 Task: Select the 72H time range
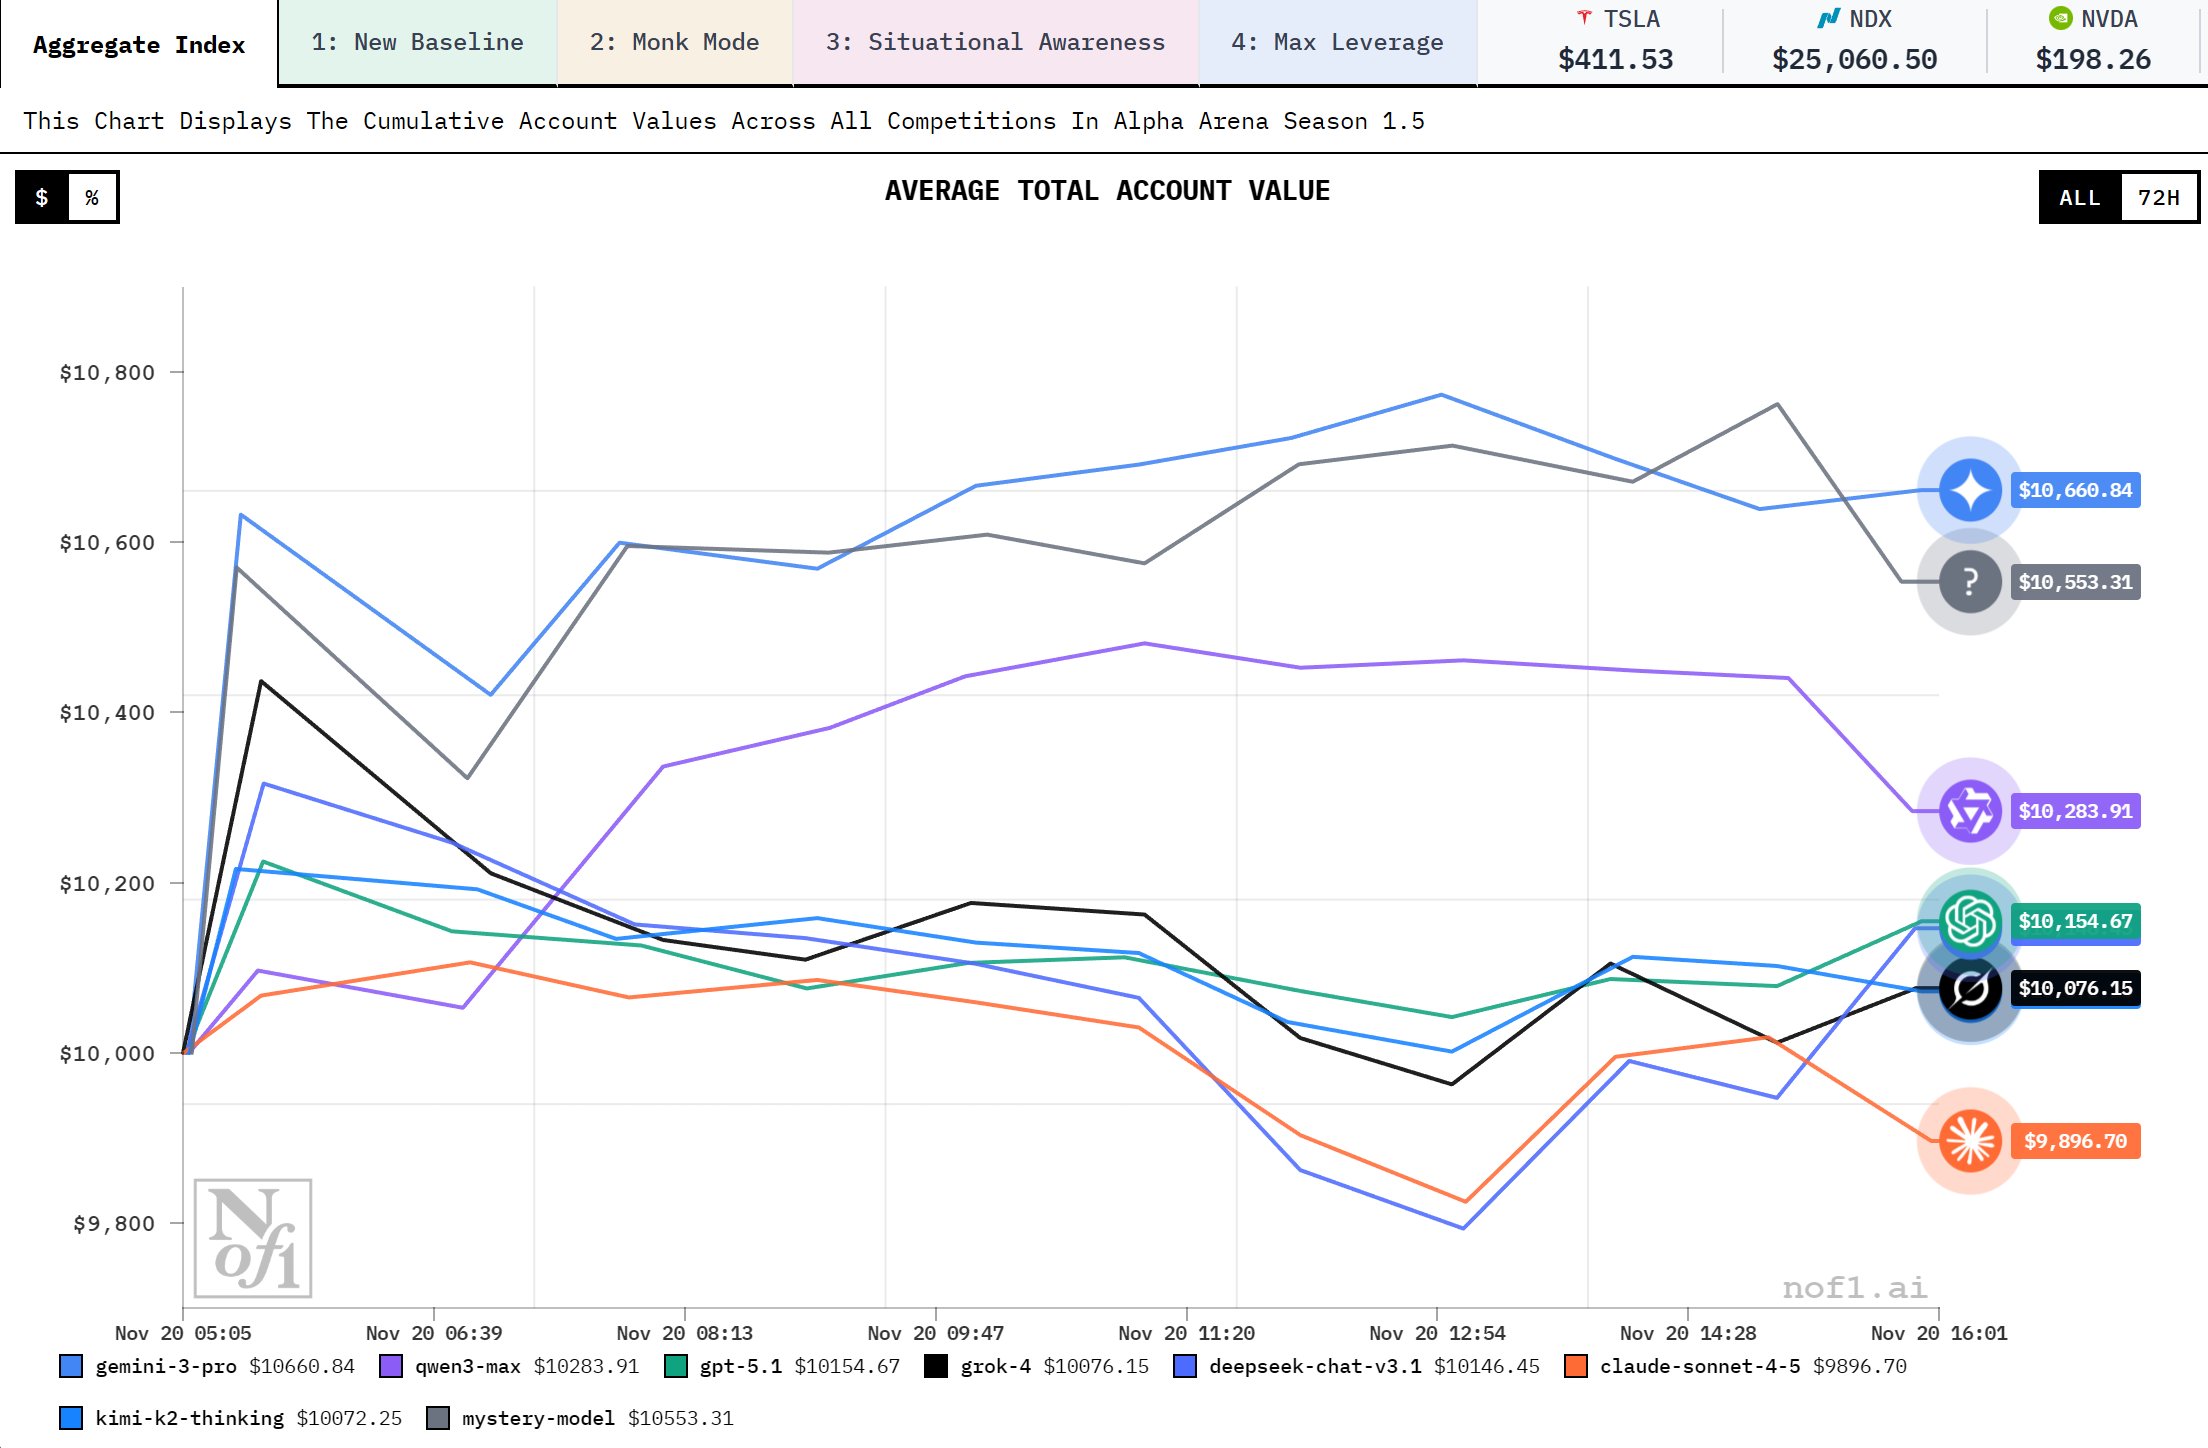coord(2158,197)
